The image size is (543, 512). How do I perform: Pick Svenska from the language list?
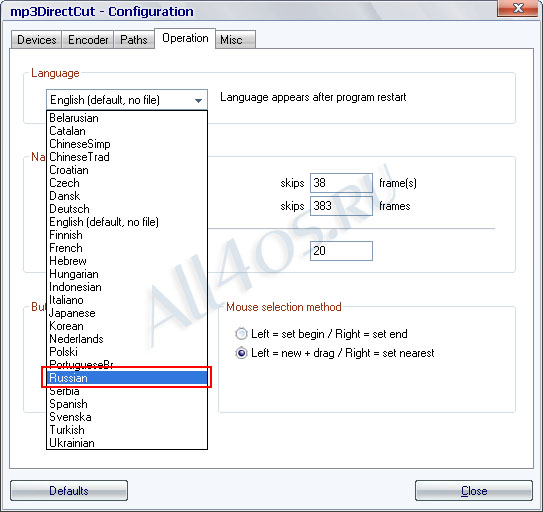tap(127, 417)
